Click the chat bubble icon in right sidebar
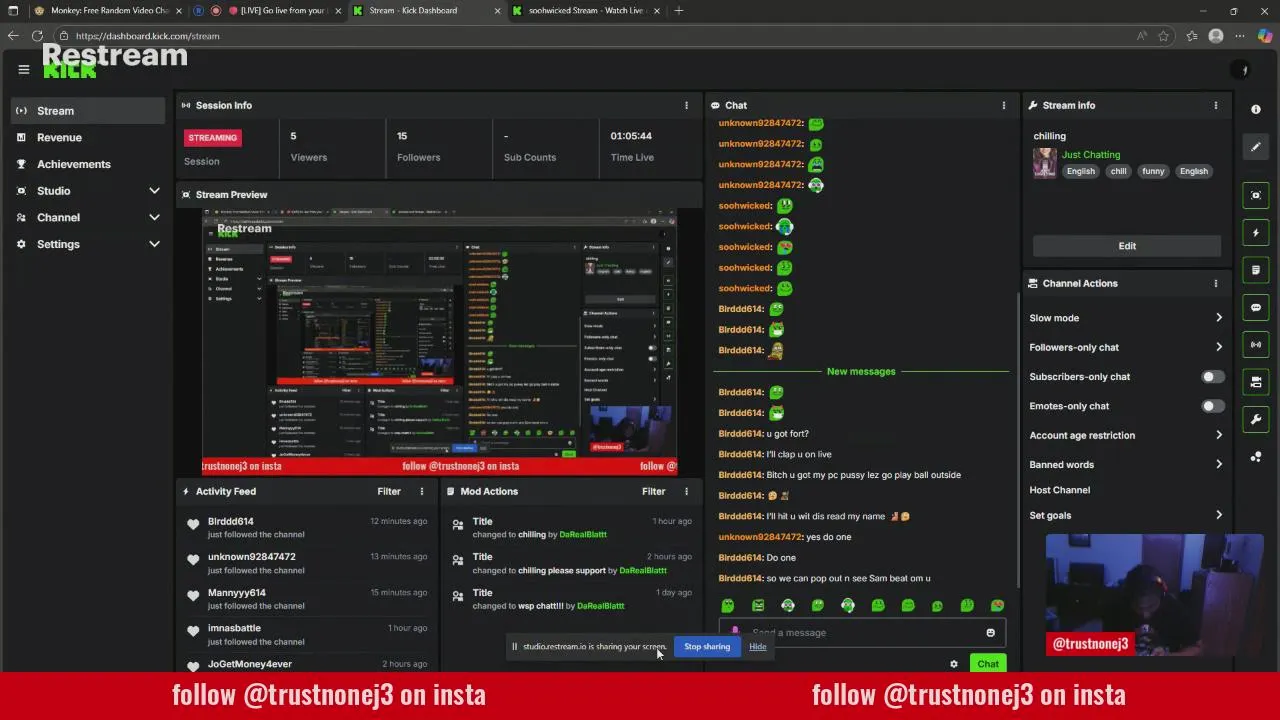Image resolution: width=1280 pixels, height=720 pixels. pyautogui.click(x=1256, y=307)
